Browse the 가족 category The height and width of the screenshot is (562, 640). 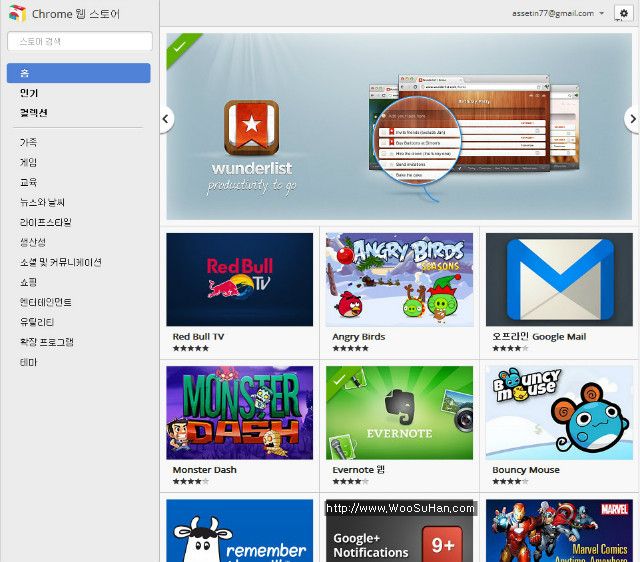coord(29,142)
